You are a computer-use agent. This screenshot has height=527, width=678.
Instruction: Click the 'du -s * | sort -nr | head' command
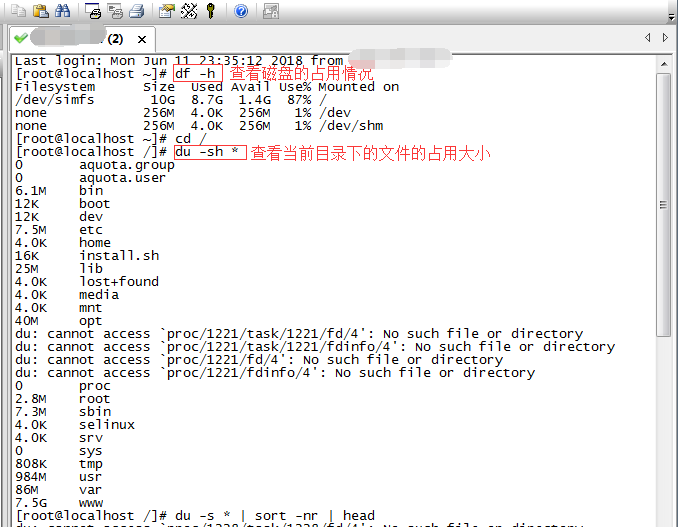click(x=275, y=516)
